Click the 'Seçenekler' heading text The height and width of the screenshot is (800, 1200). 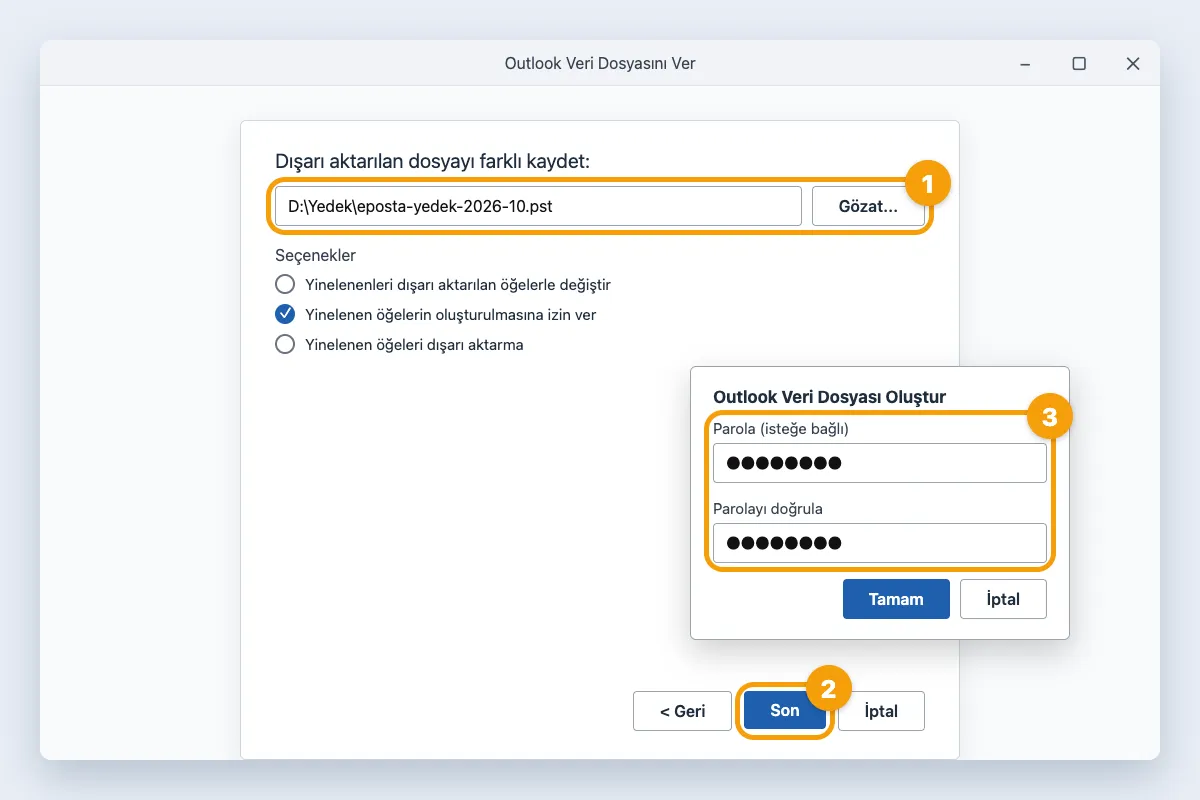316,255
